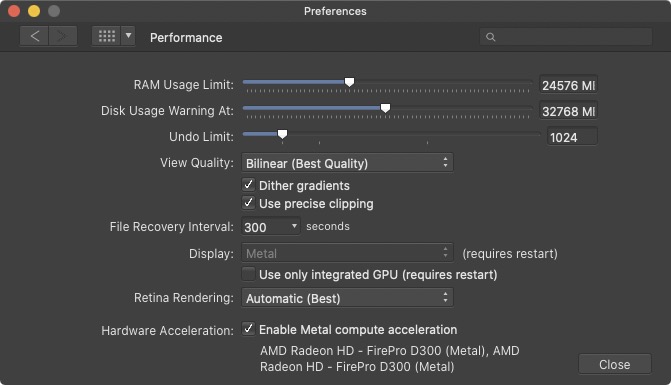Minimize window with yellow button
The width and height of the screenshot is (671, 385).
click(x=34, y=11)
